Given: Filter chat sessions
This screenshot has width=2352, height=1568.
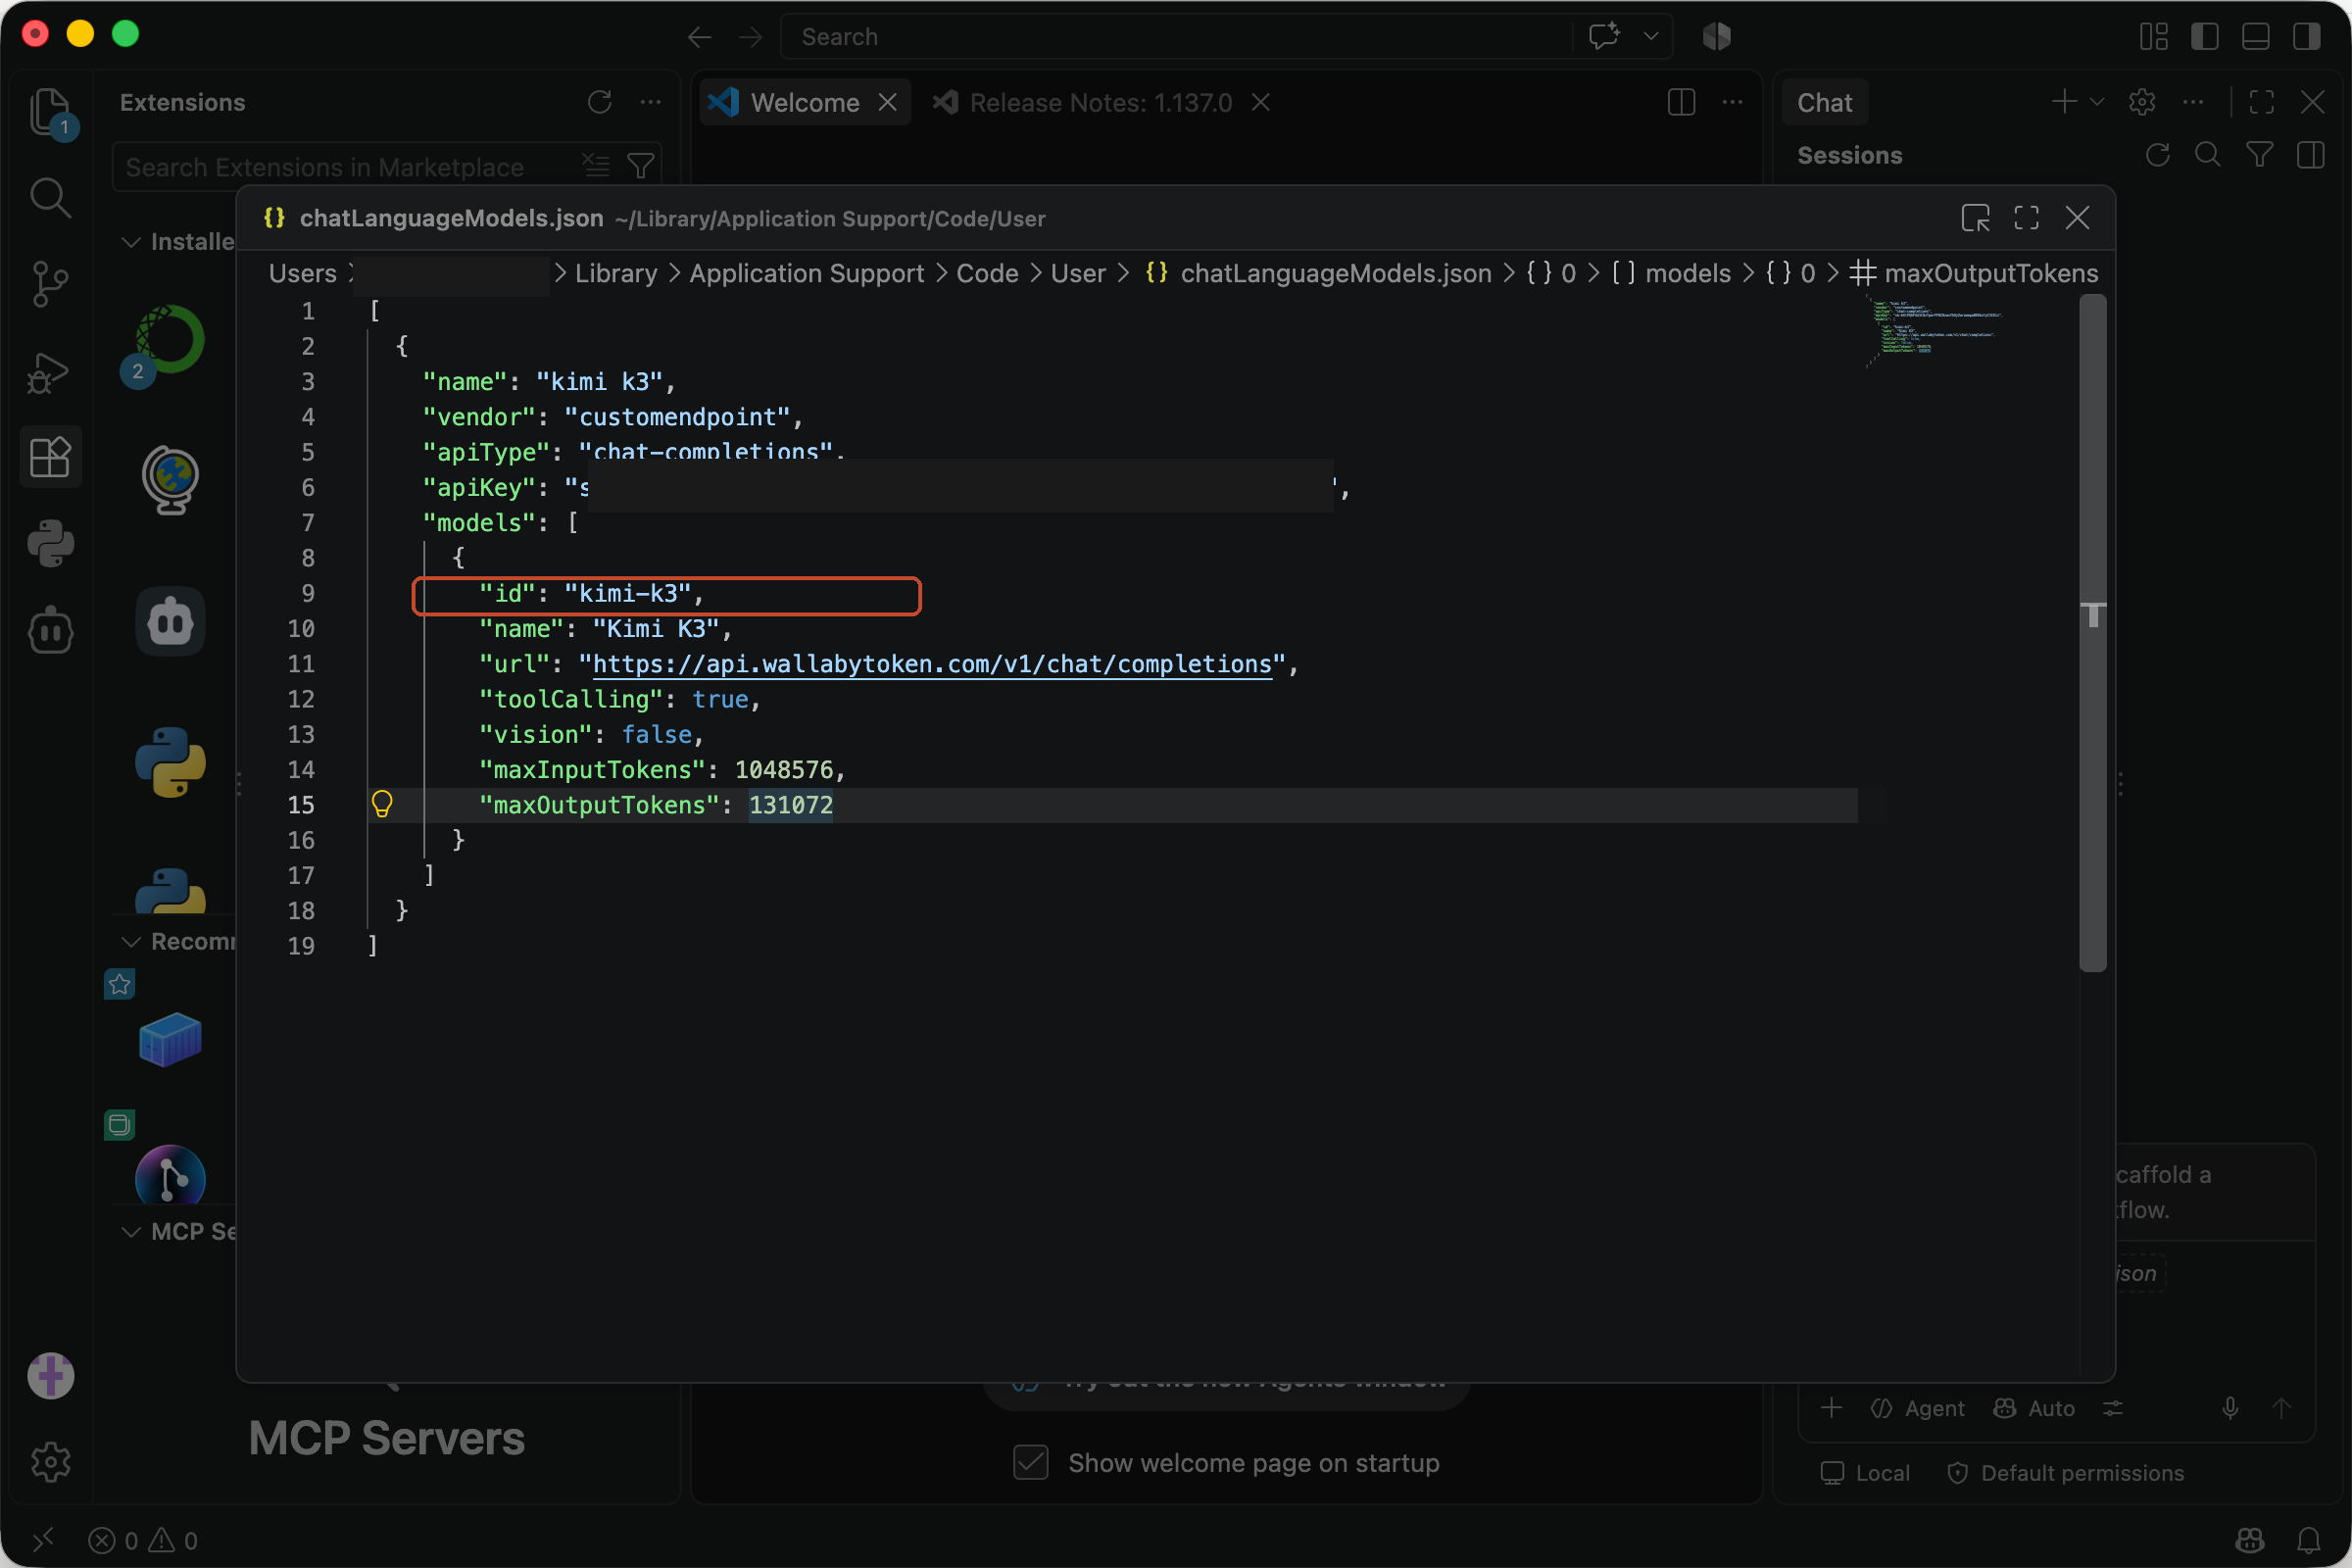Looking at the screenshot, I should pos(2260,155).
